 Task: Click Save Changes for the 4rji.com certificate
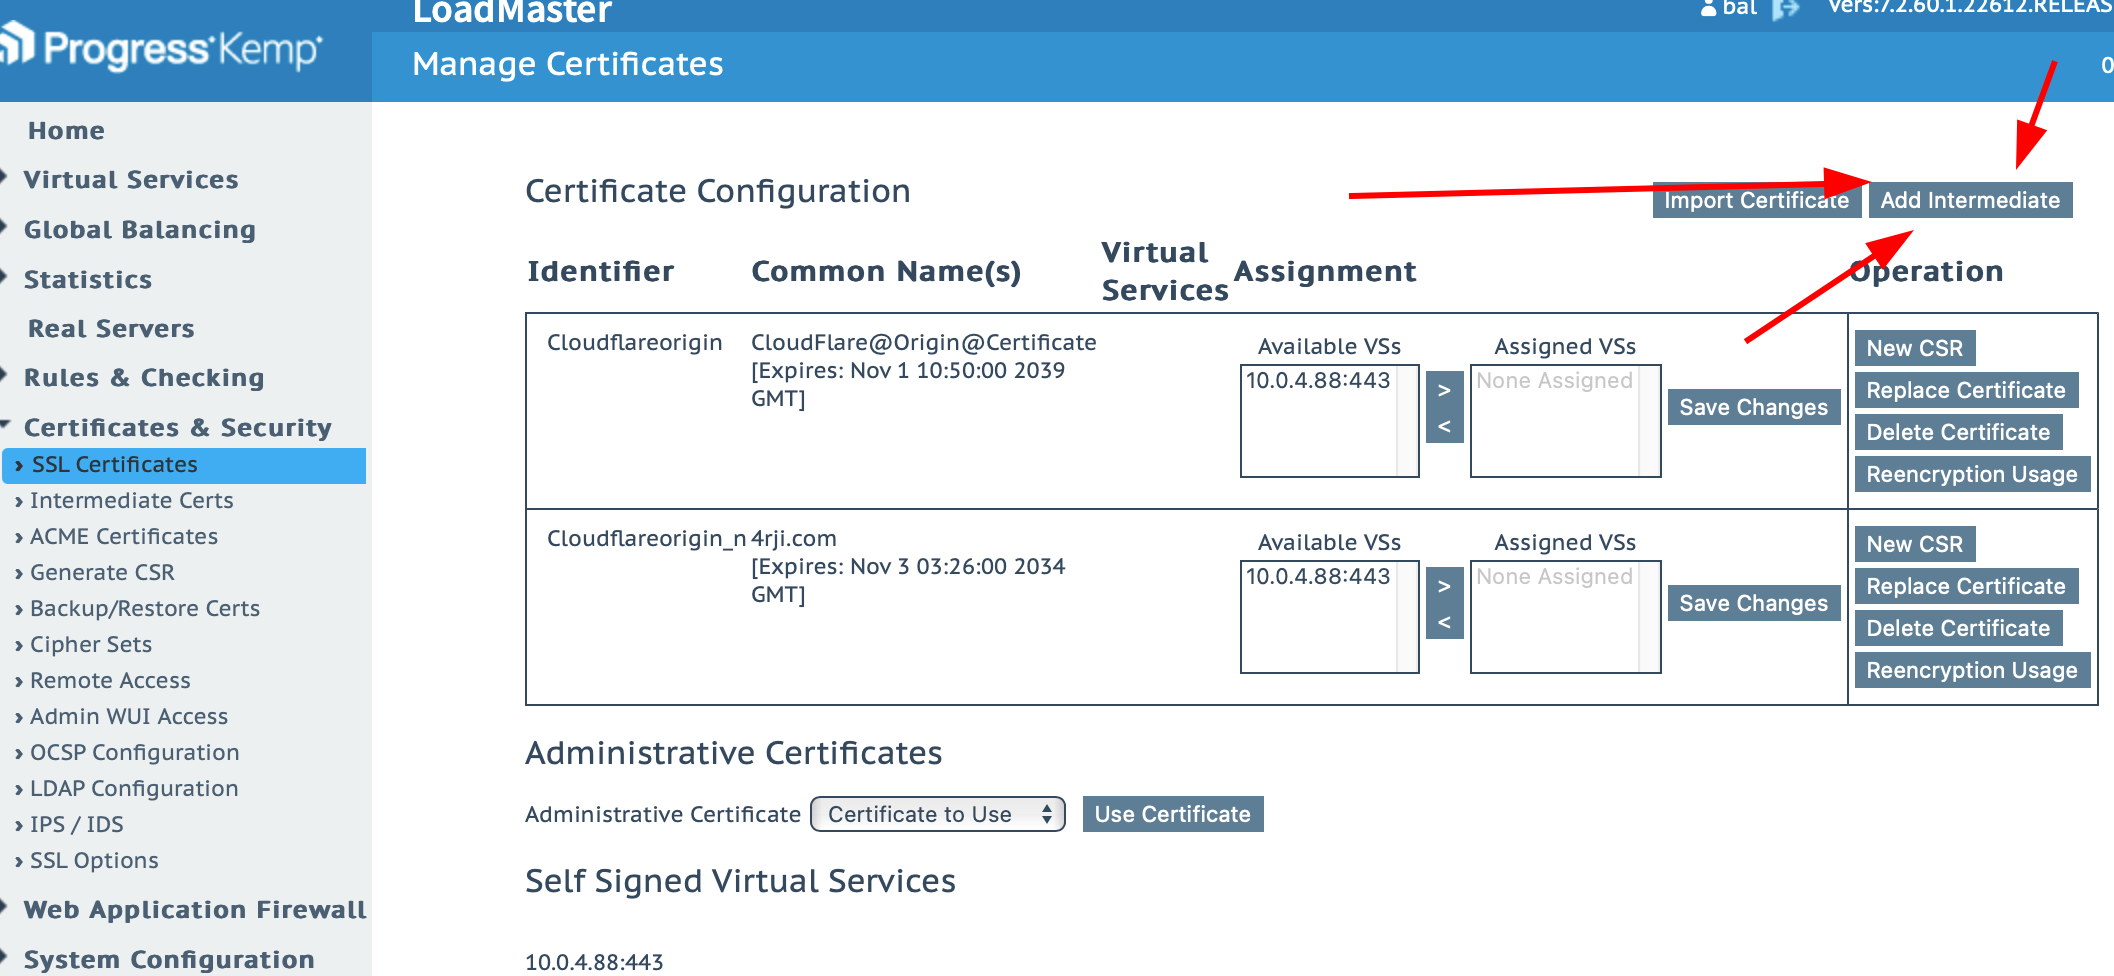(1752, 603)
